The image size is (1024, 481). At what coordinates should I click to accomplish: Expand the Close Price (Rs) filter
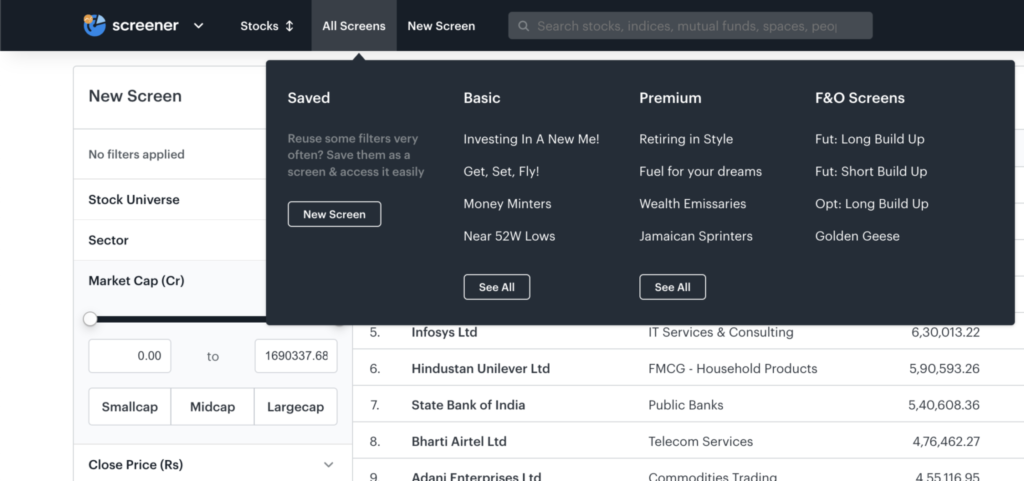[x=328, y=465]
